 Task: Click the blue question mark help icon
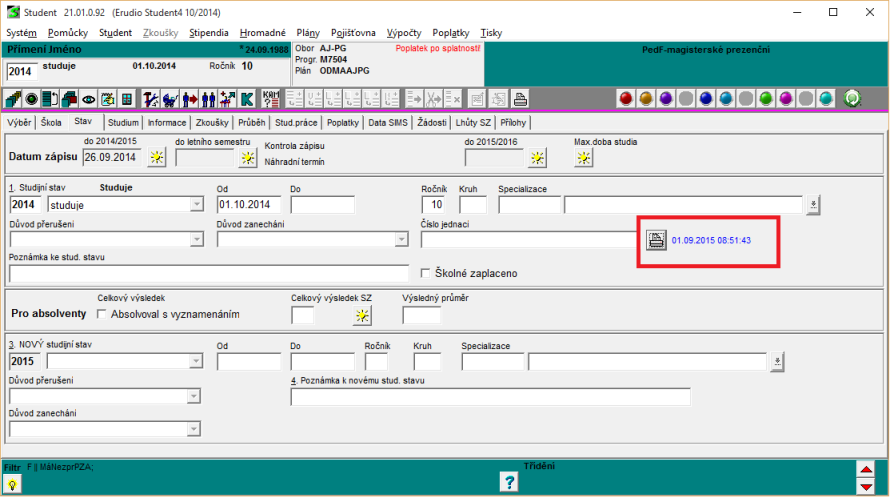click(509, 482)
